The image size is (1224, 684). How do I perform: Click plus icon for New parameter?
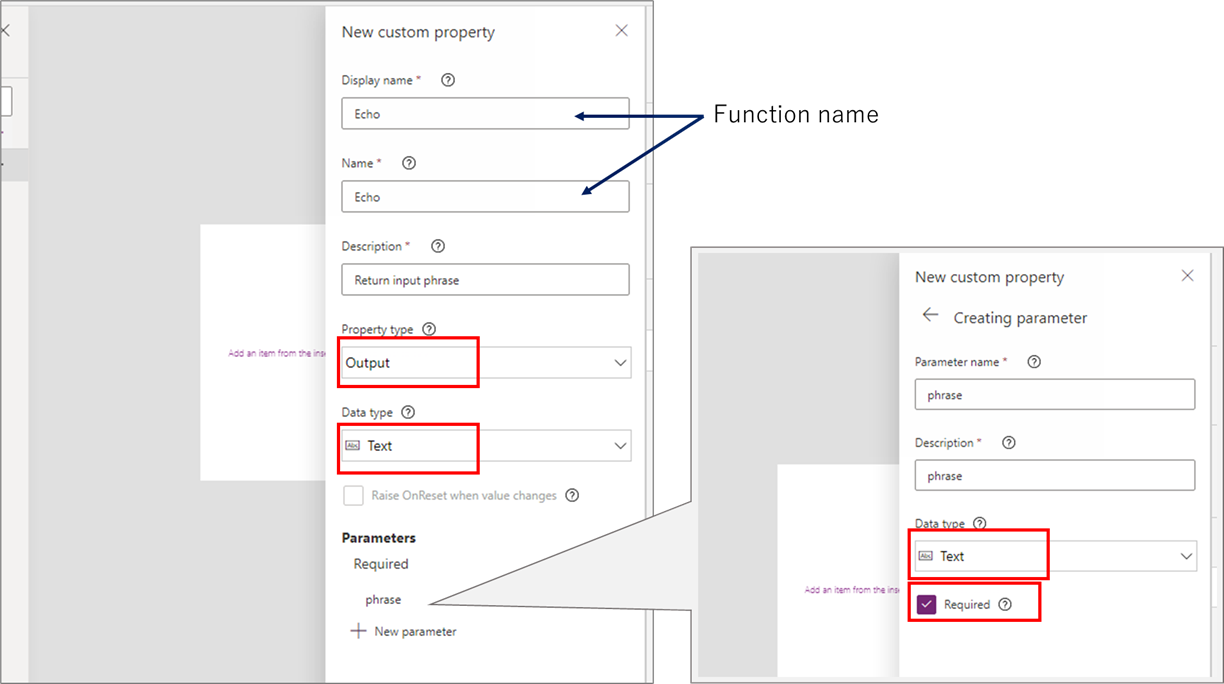coord(358,631)
